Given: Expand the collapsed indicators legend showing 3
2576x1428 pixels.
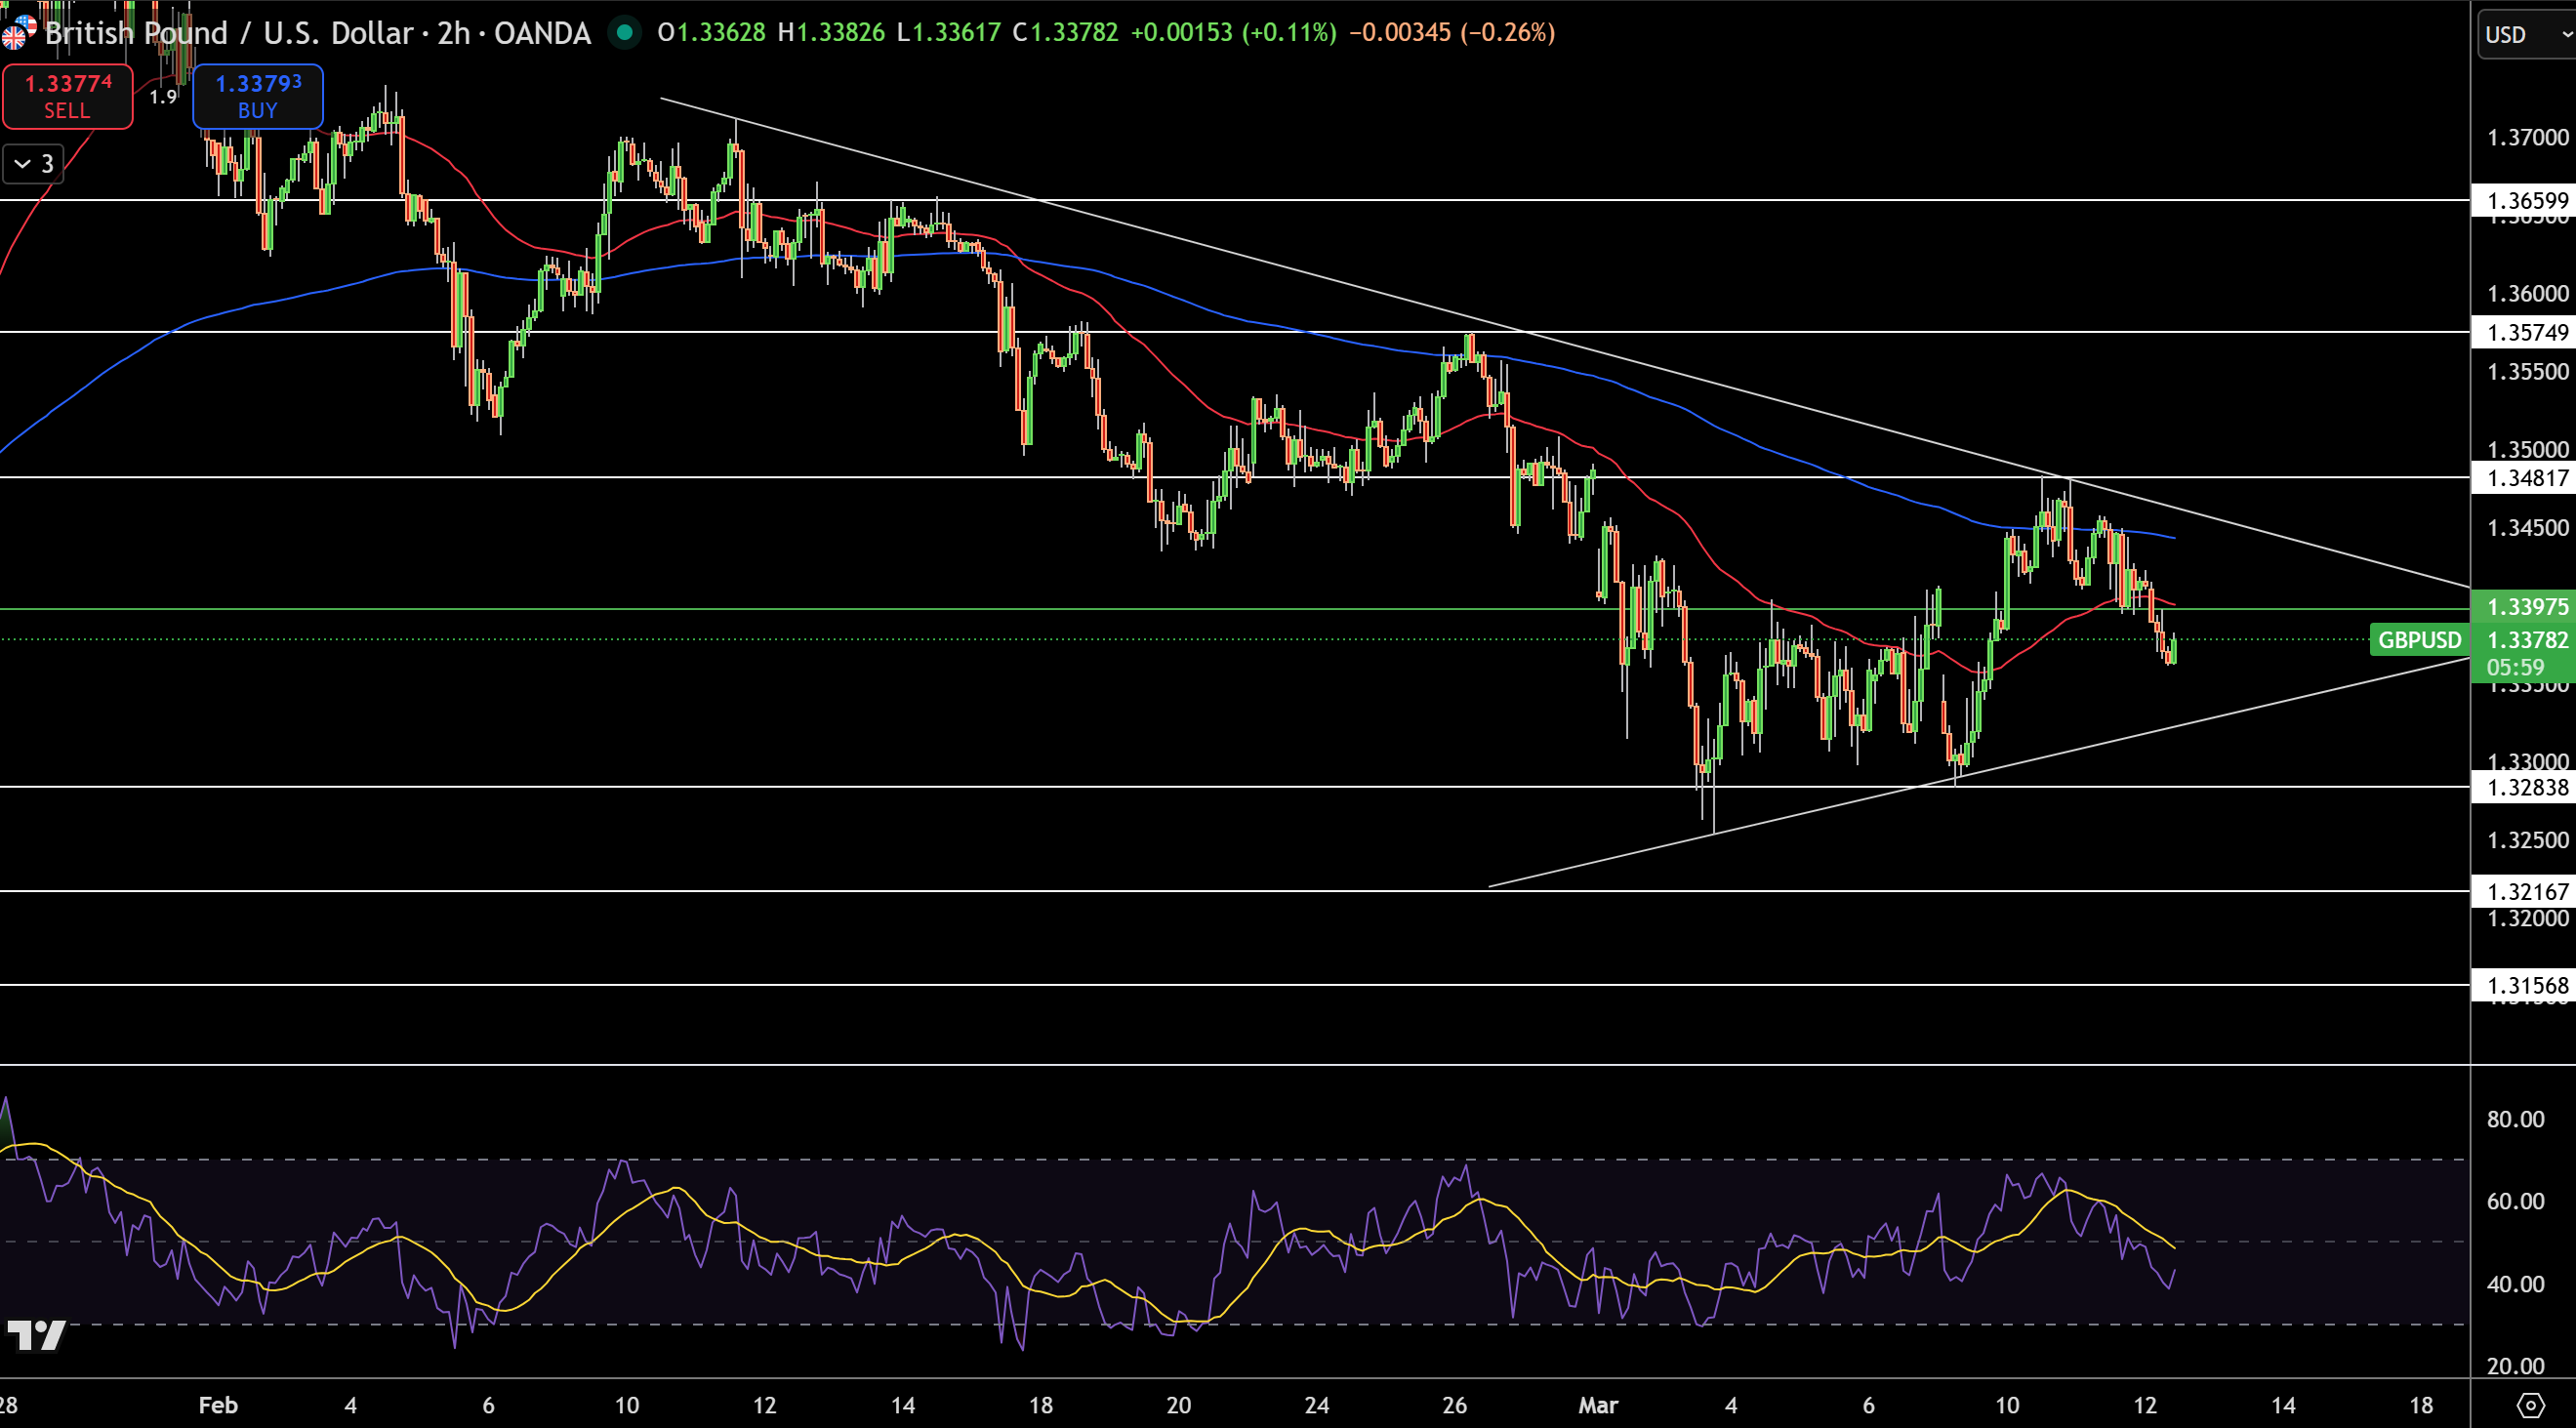Looking at the screenshot, I should point(33,164).
